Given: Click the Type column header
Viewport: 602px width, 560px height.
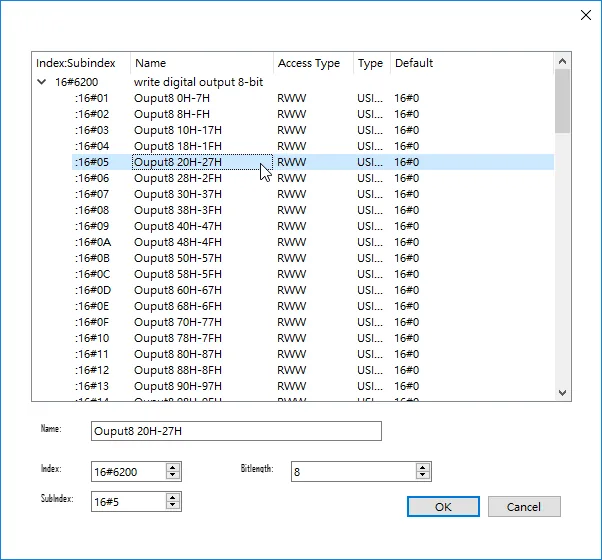Looking at the screenshot, I should click(x=372, y=63).
